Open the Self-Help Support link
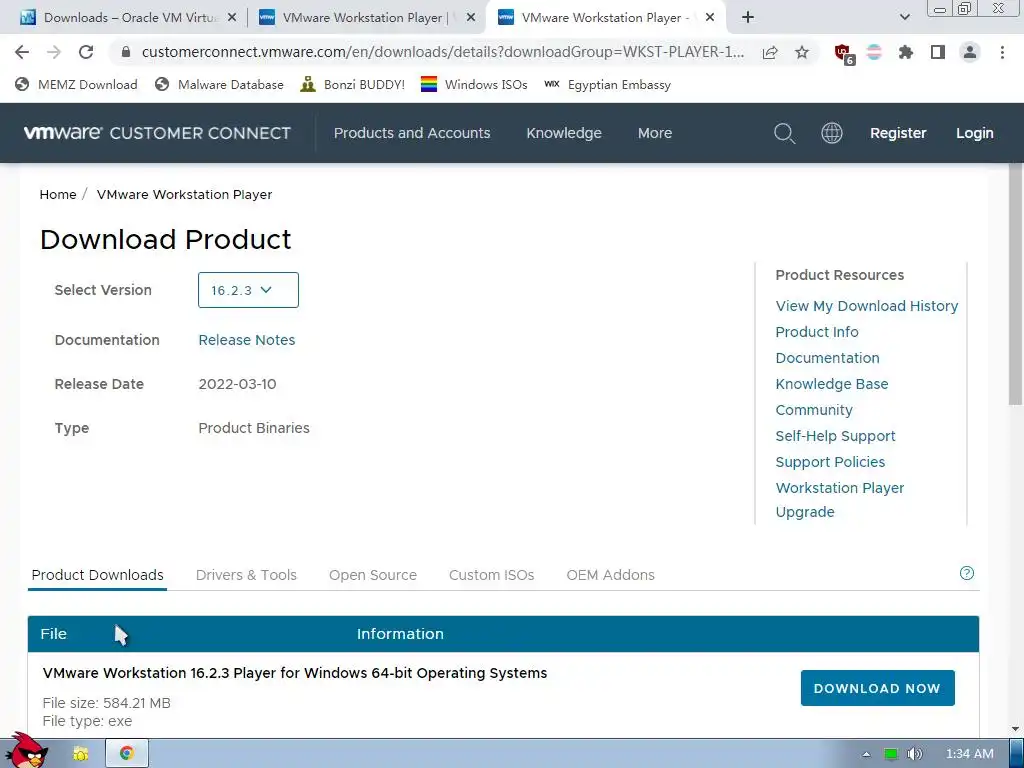Screen dimensions: 1024x768 point(835,436)
